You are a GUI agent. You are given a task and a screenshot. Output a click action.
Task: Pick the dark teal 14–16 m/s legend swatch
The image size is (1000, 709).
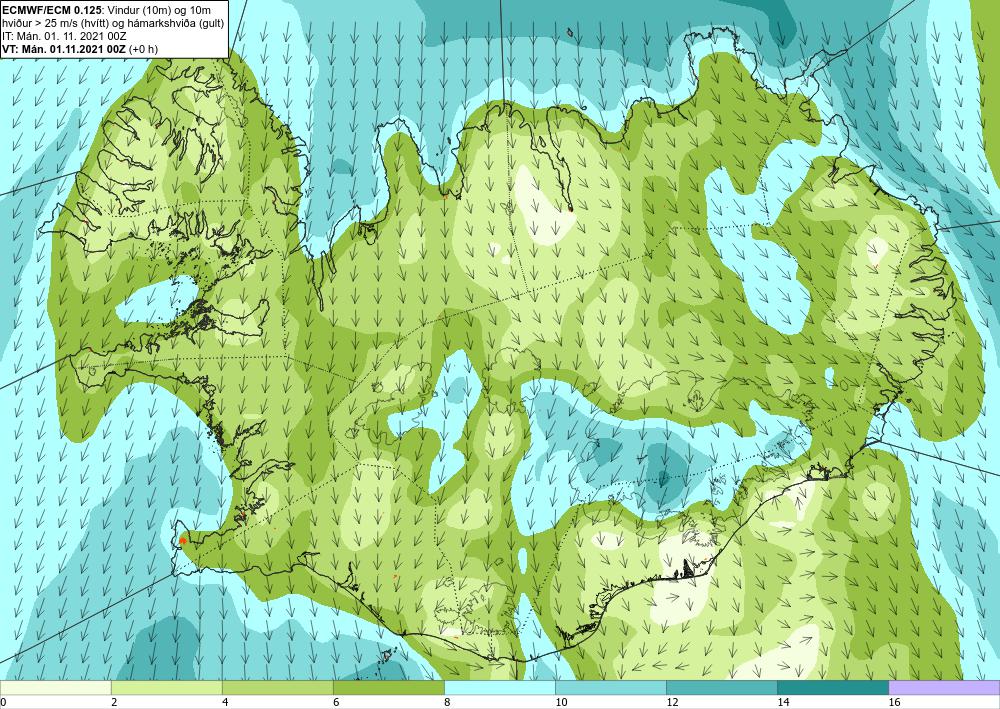click(833, 688)
